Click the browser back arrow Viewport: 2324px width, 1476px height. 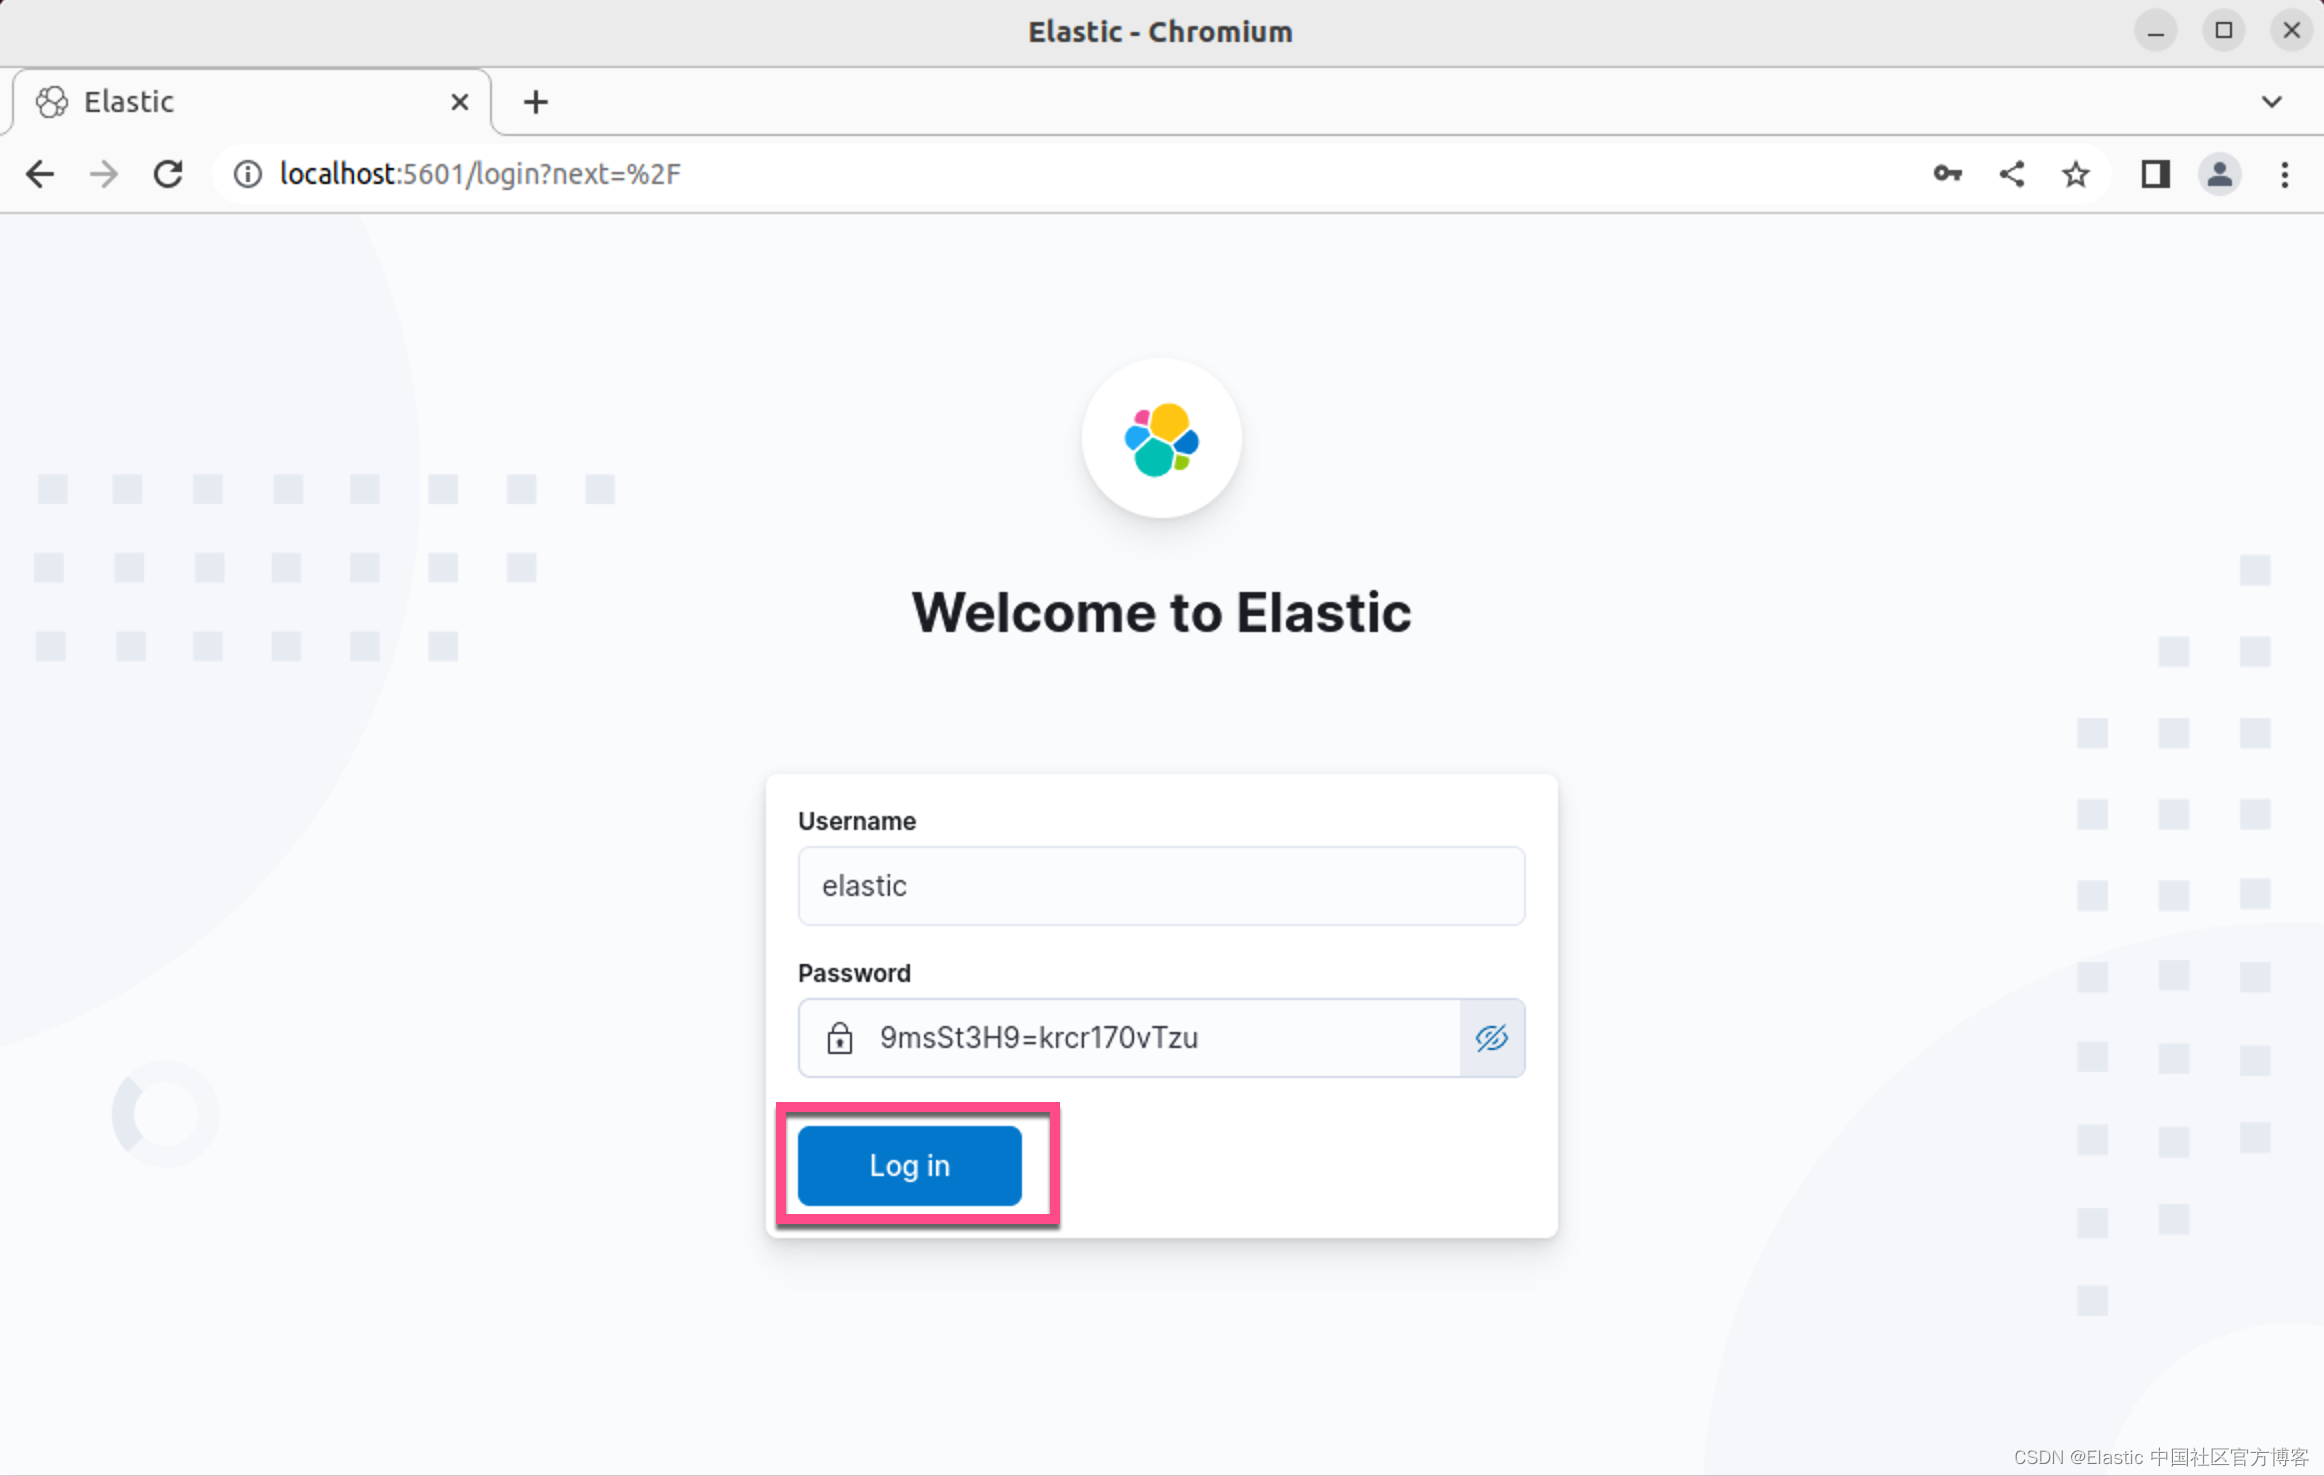[x=40, y=174]
